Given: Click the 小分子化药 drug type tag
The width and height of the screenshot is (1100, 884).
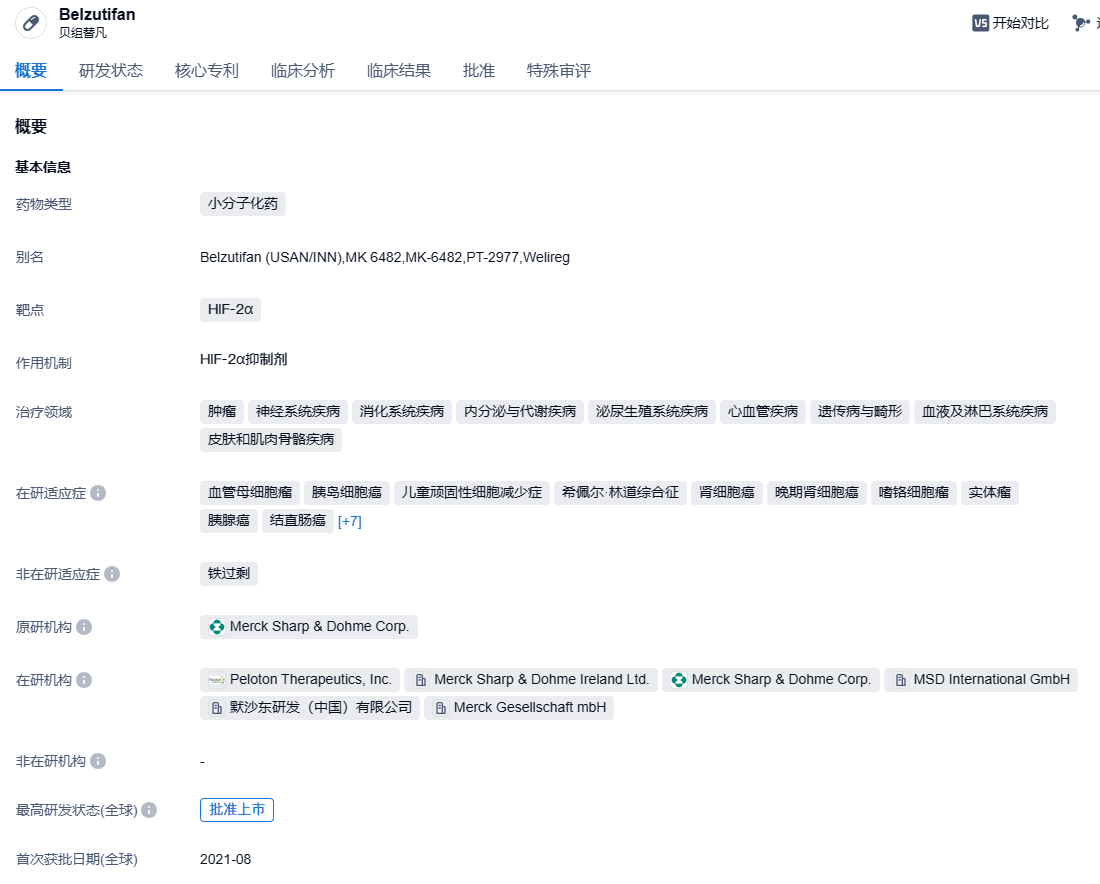Looking at the screenshot, I should point(243,204).
